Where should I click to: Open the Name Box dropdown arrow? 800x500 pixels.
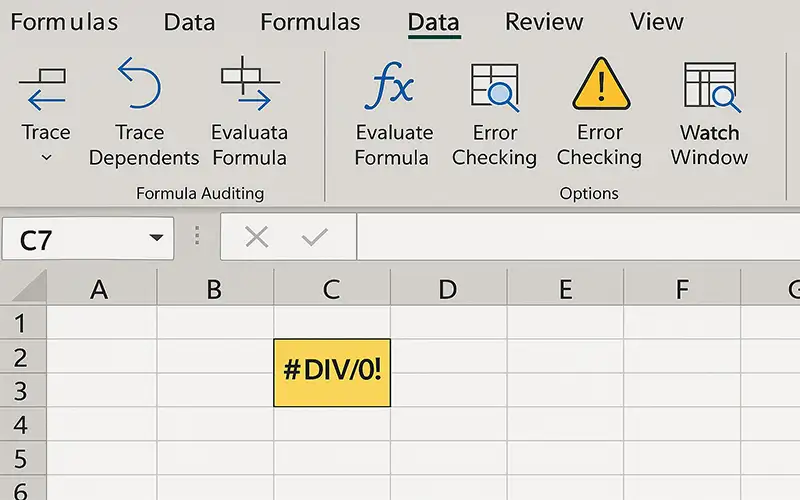(x=156, y=238)
